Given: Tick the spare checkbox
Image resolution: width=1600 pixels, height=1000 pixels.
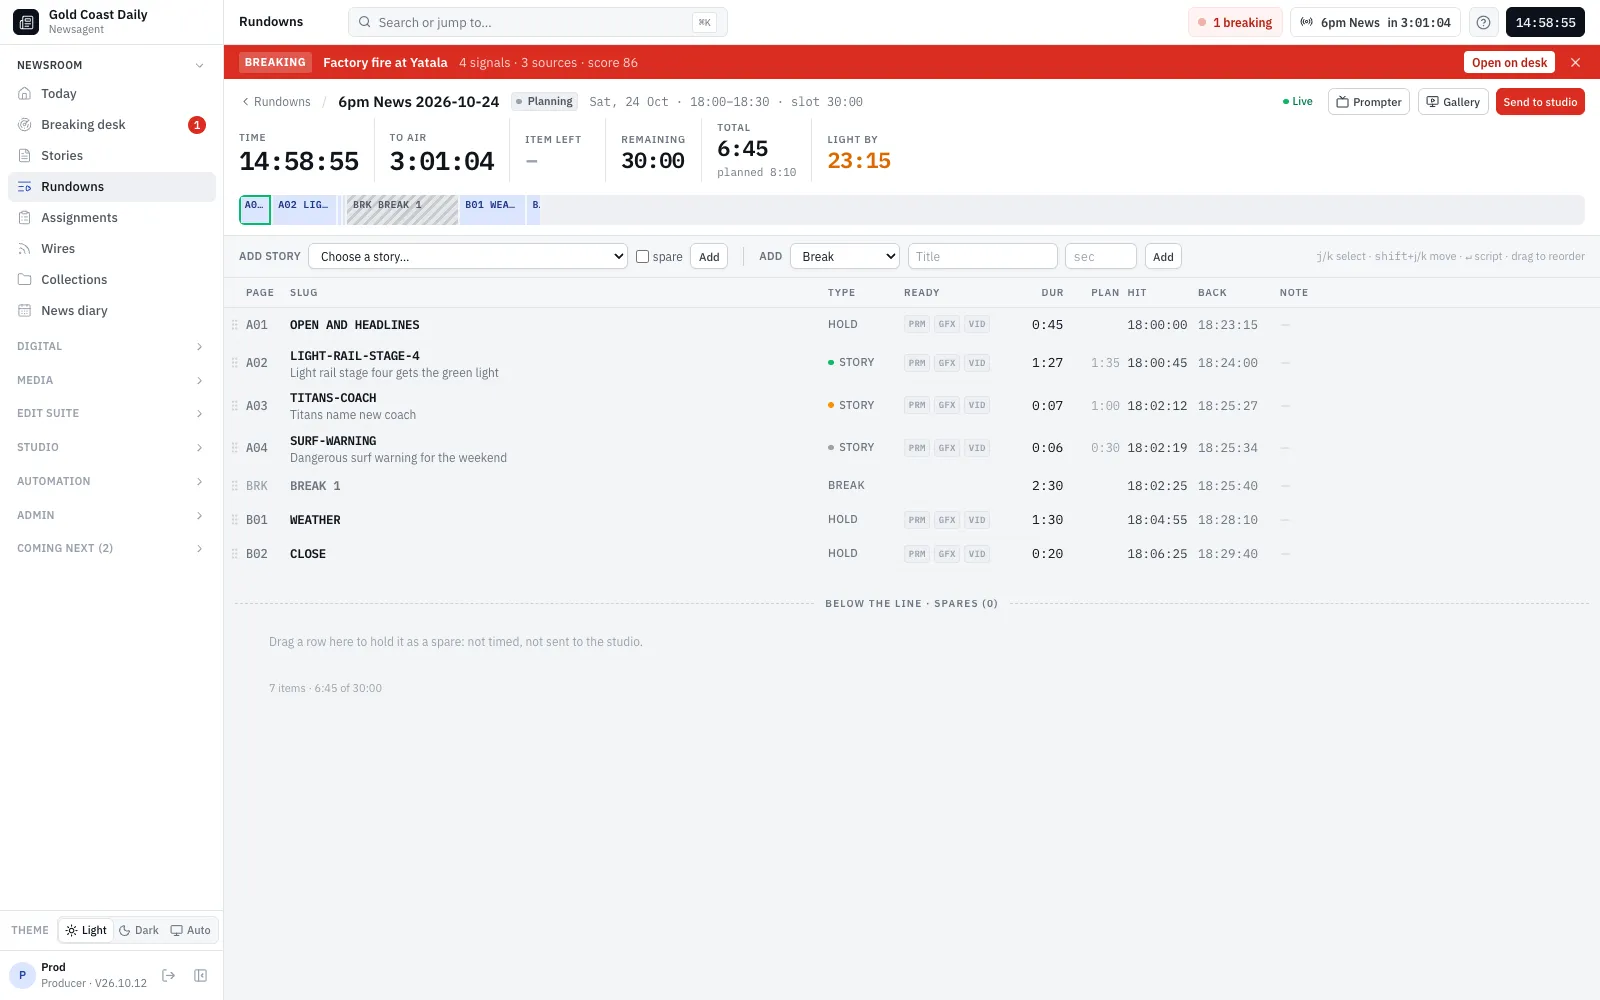Looking at the screenshot, I should pos(643,256).
